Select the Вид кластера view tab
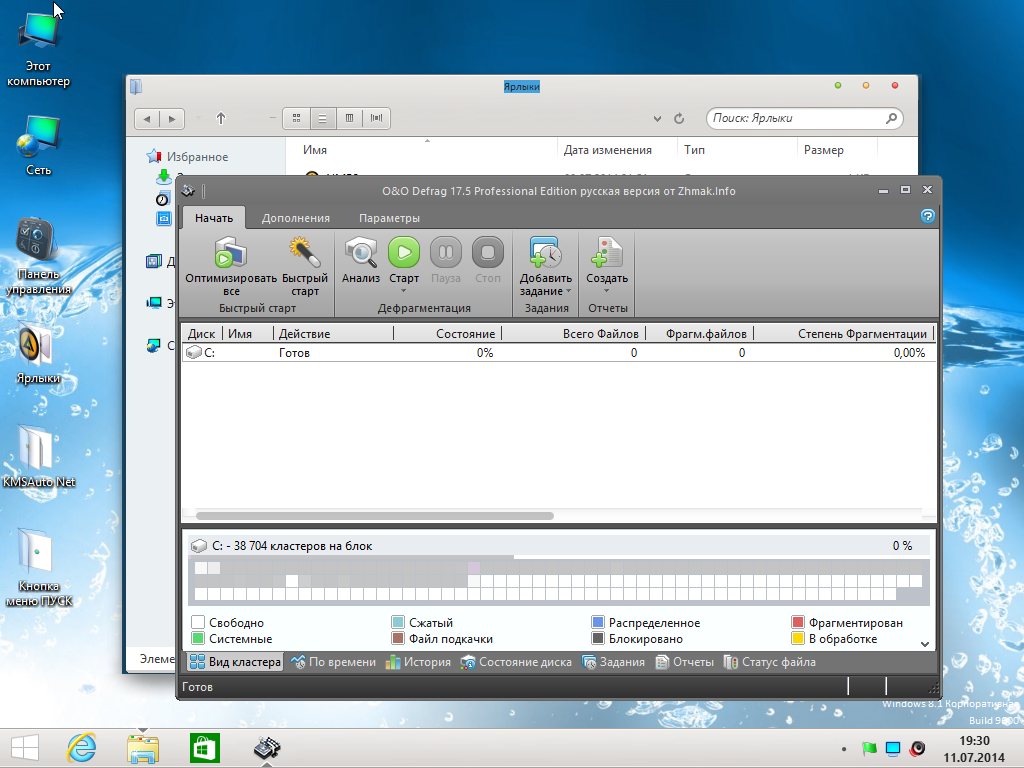The height and width of the screenshot is (768, 1024). click(x=235, y=662)
